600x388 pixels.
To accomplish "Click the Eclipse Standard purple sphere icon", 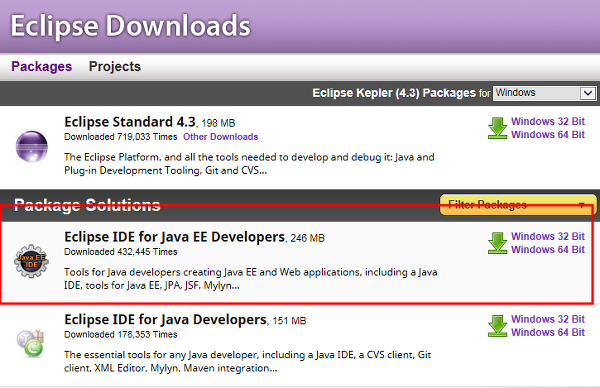I will point(32,146).
